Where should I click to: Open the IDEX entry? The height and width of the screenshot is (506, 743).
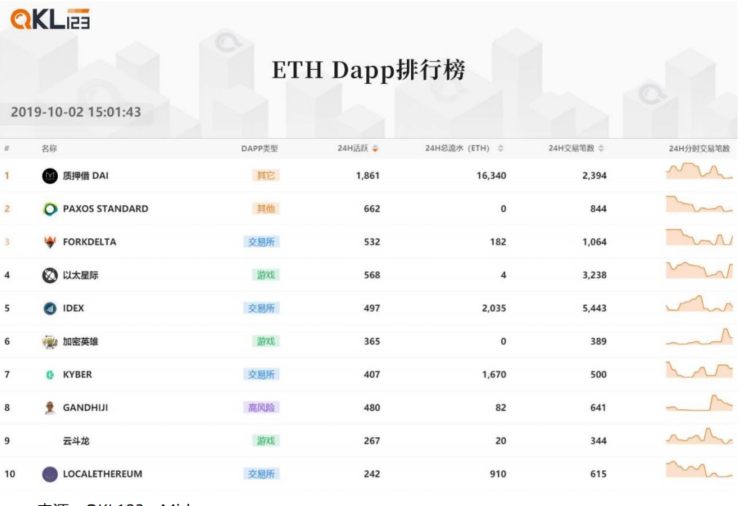[x=73, y=308]
